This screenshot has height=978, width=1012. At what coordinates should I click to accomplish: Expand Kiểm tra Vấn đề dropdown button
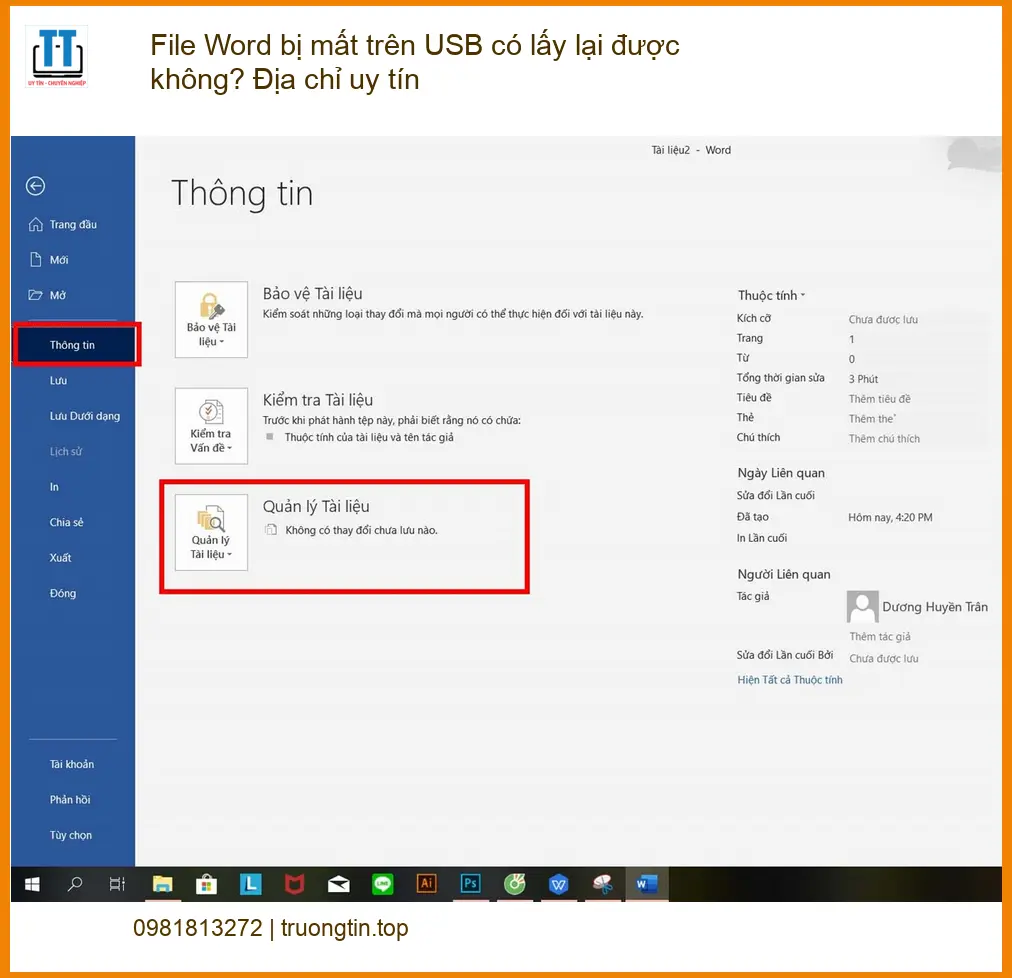click(x=211, y=426)
